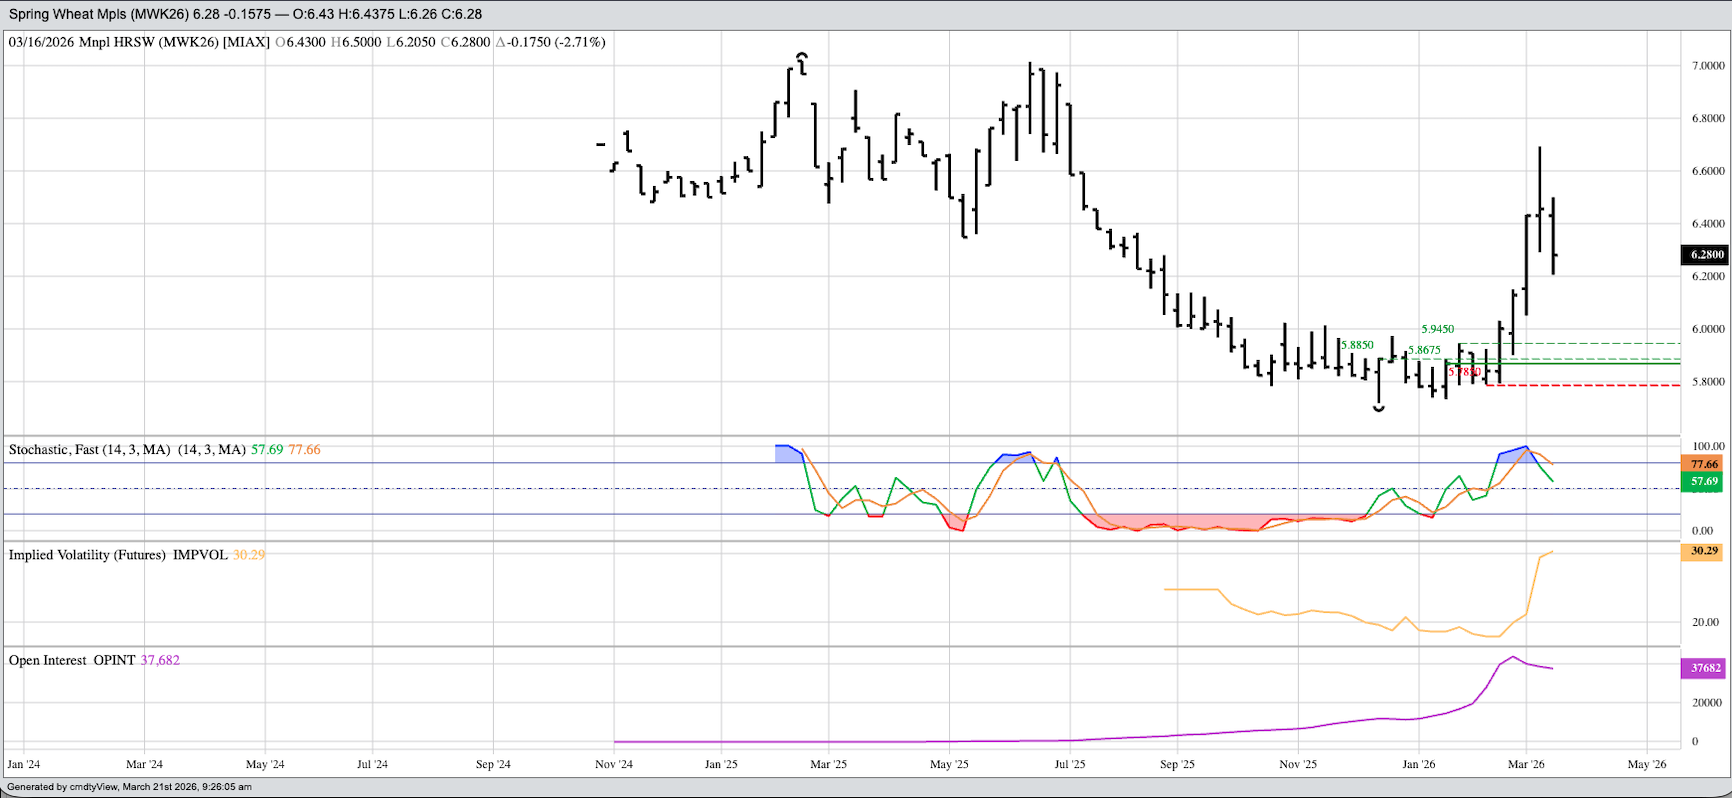Select the Open Interest OPINT label
The height and width of the screenshot is (798, 1732).
coord(72,661)
